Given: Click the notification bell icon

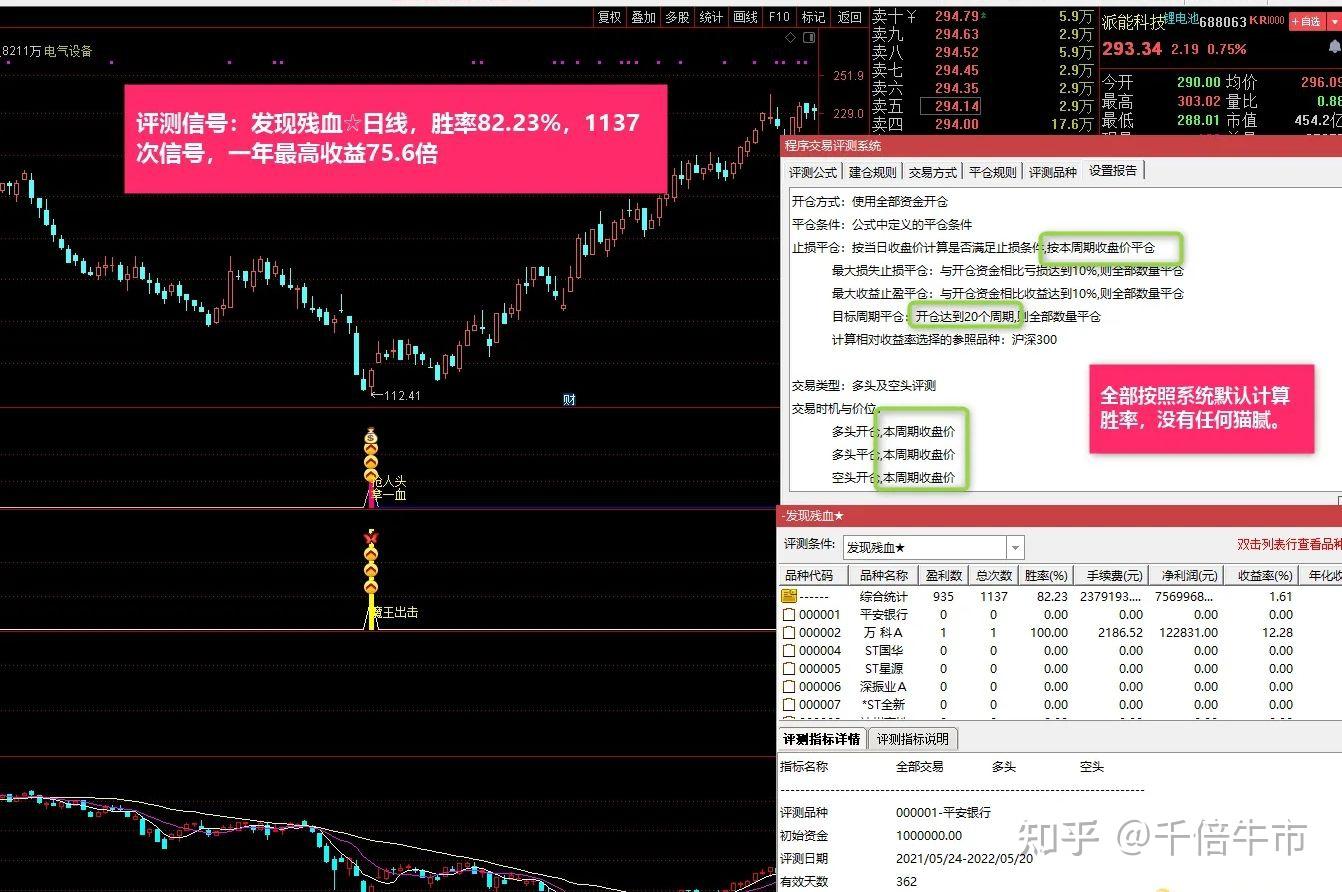Looking at the screenshot, I should click(1334, 45).
